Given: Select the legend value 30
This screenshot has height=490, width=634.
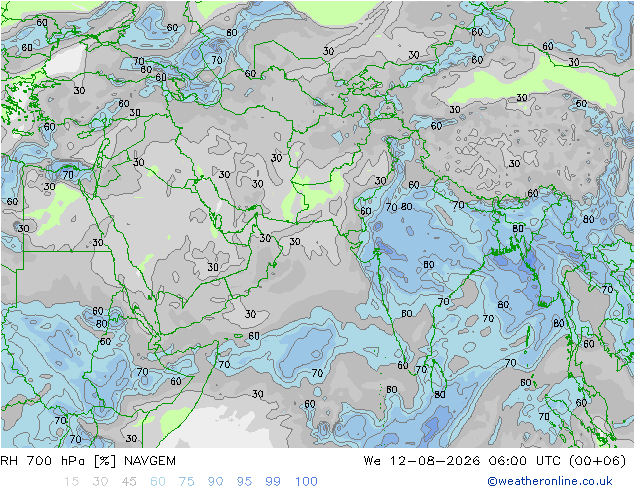Looking at the screenshot, I should tap(100, 482).
